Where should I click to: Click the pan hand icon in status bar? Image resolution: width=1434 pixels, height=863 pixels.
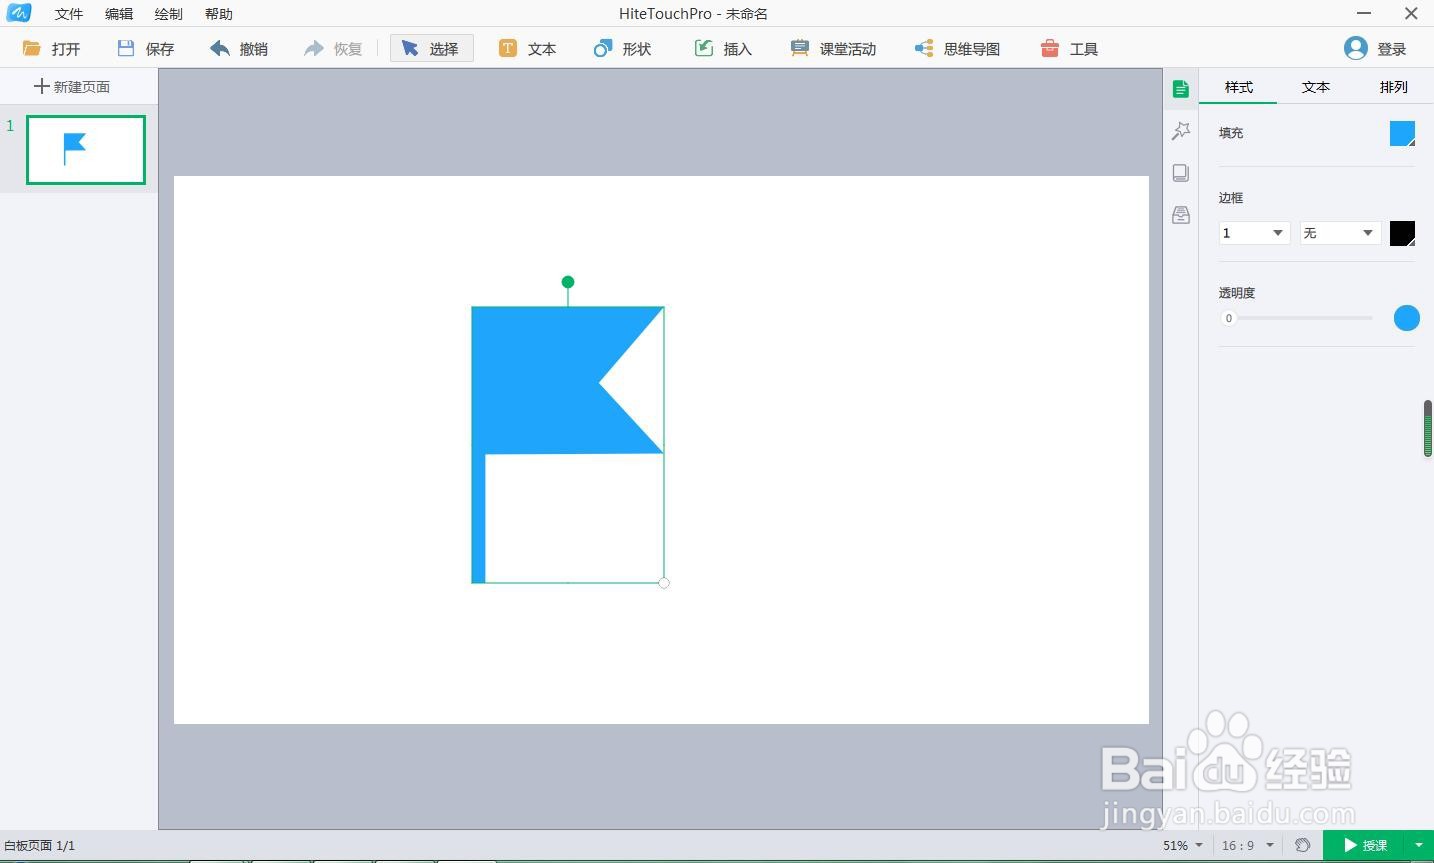click(1301, 845)
